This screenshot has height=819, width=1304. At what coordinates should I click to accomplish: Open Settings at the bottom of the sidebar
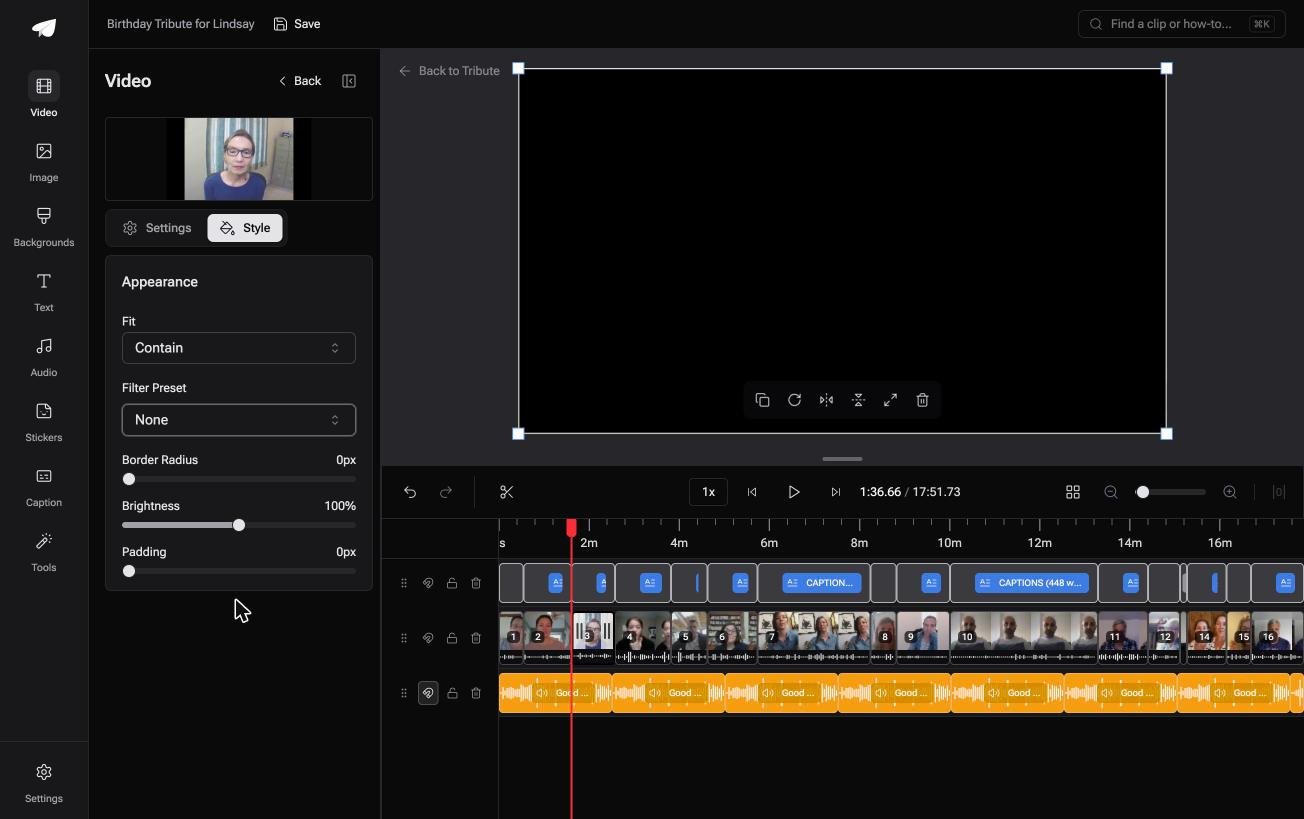coord(44,783)
